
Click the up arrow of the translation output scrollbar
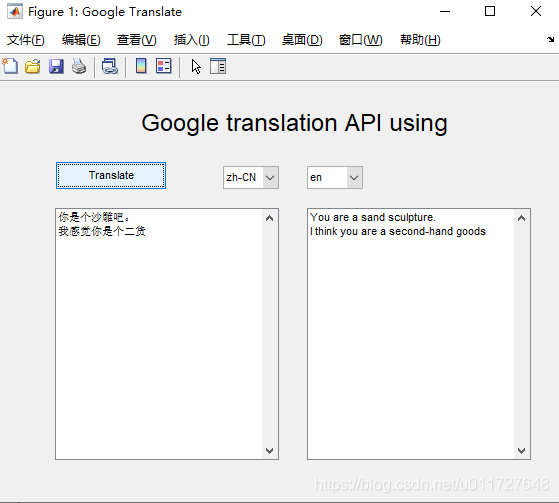point(521,218)
